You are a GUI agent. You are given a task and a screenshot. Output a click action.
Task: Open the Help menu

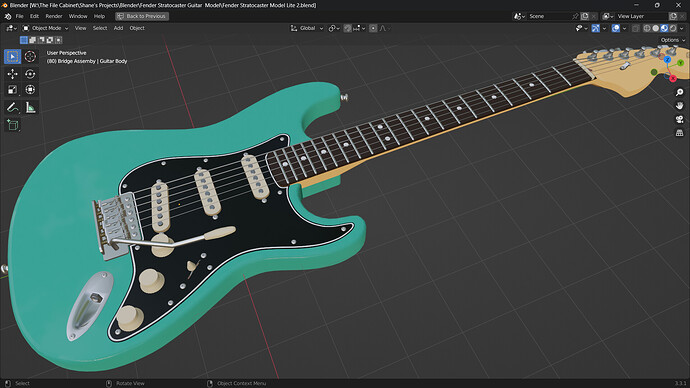pos(99,16)
